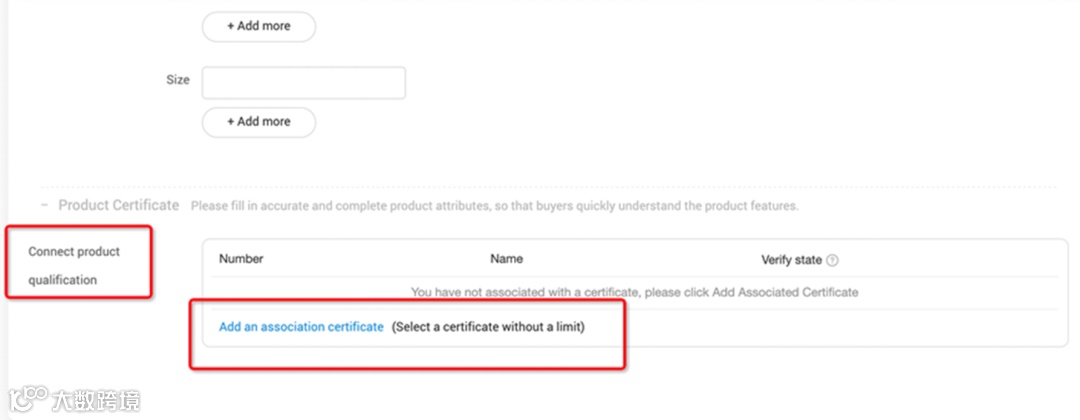Click the 'Please fill in accurate' hint text
This screenshot has width=1080, height=420.
[x=494, y=206]
